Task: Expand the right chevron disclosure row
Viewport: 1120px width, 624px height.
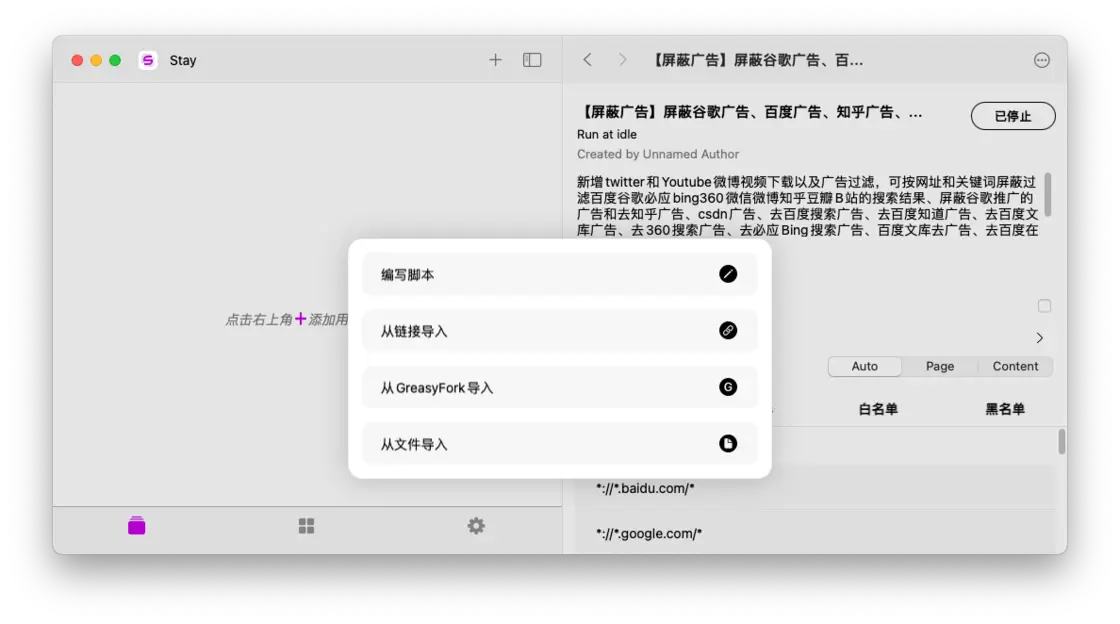Action: 1039,338
